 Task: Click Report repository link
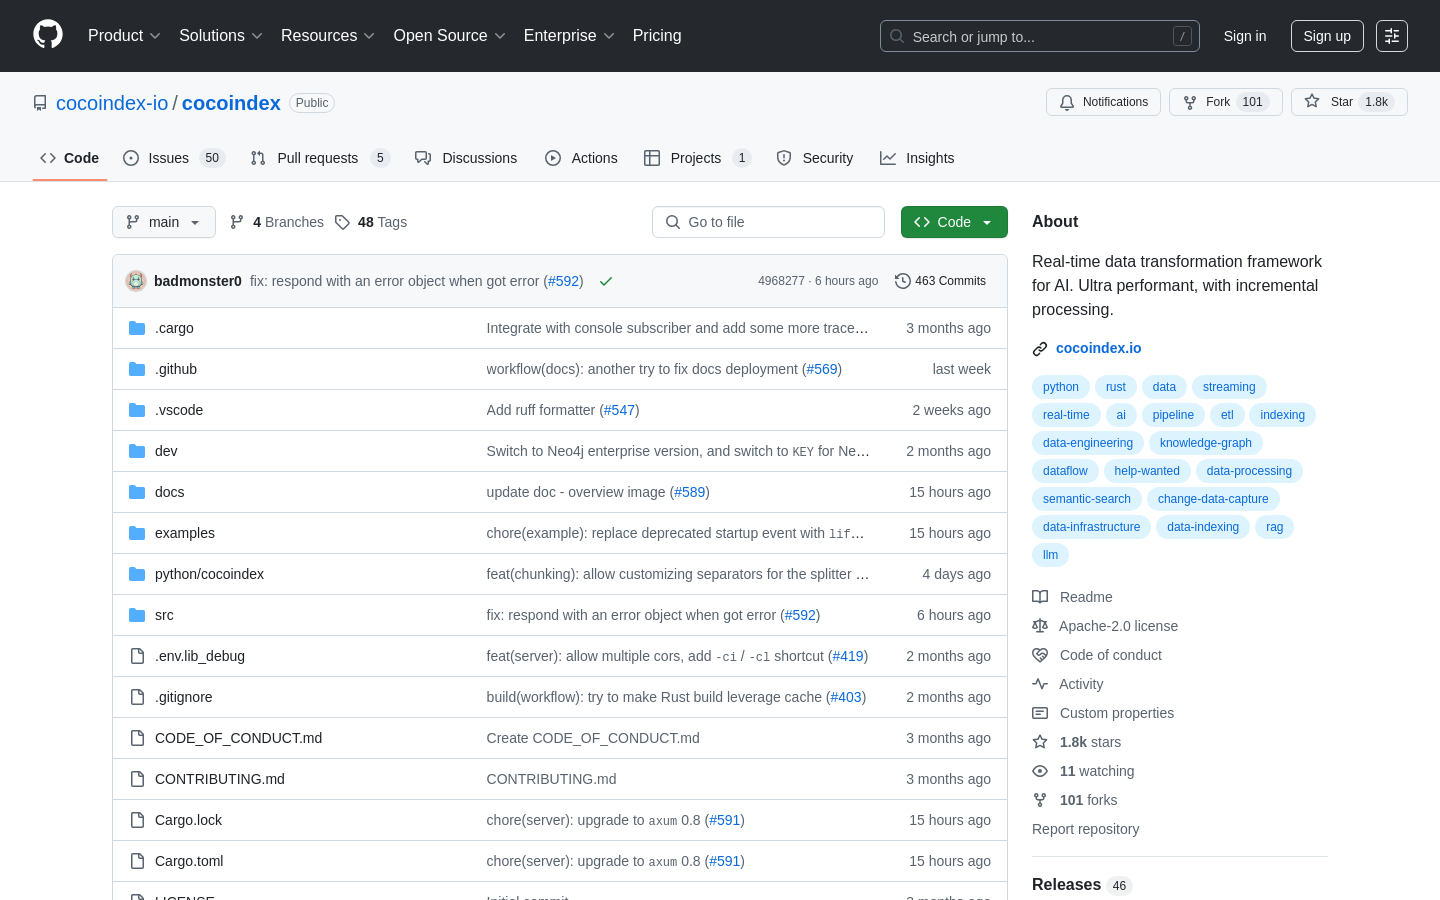[1085, 829]
